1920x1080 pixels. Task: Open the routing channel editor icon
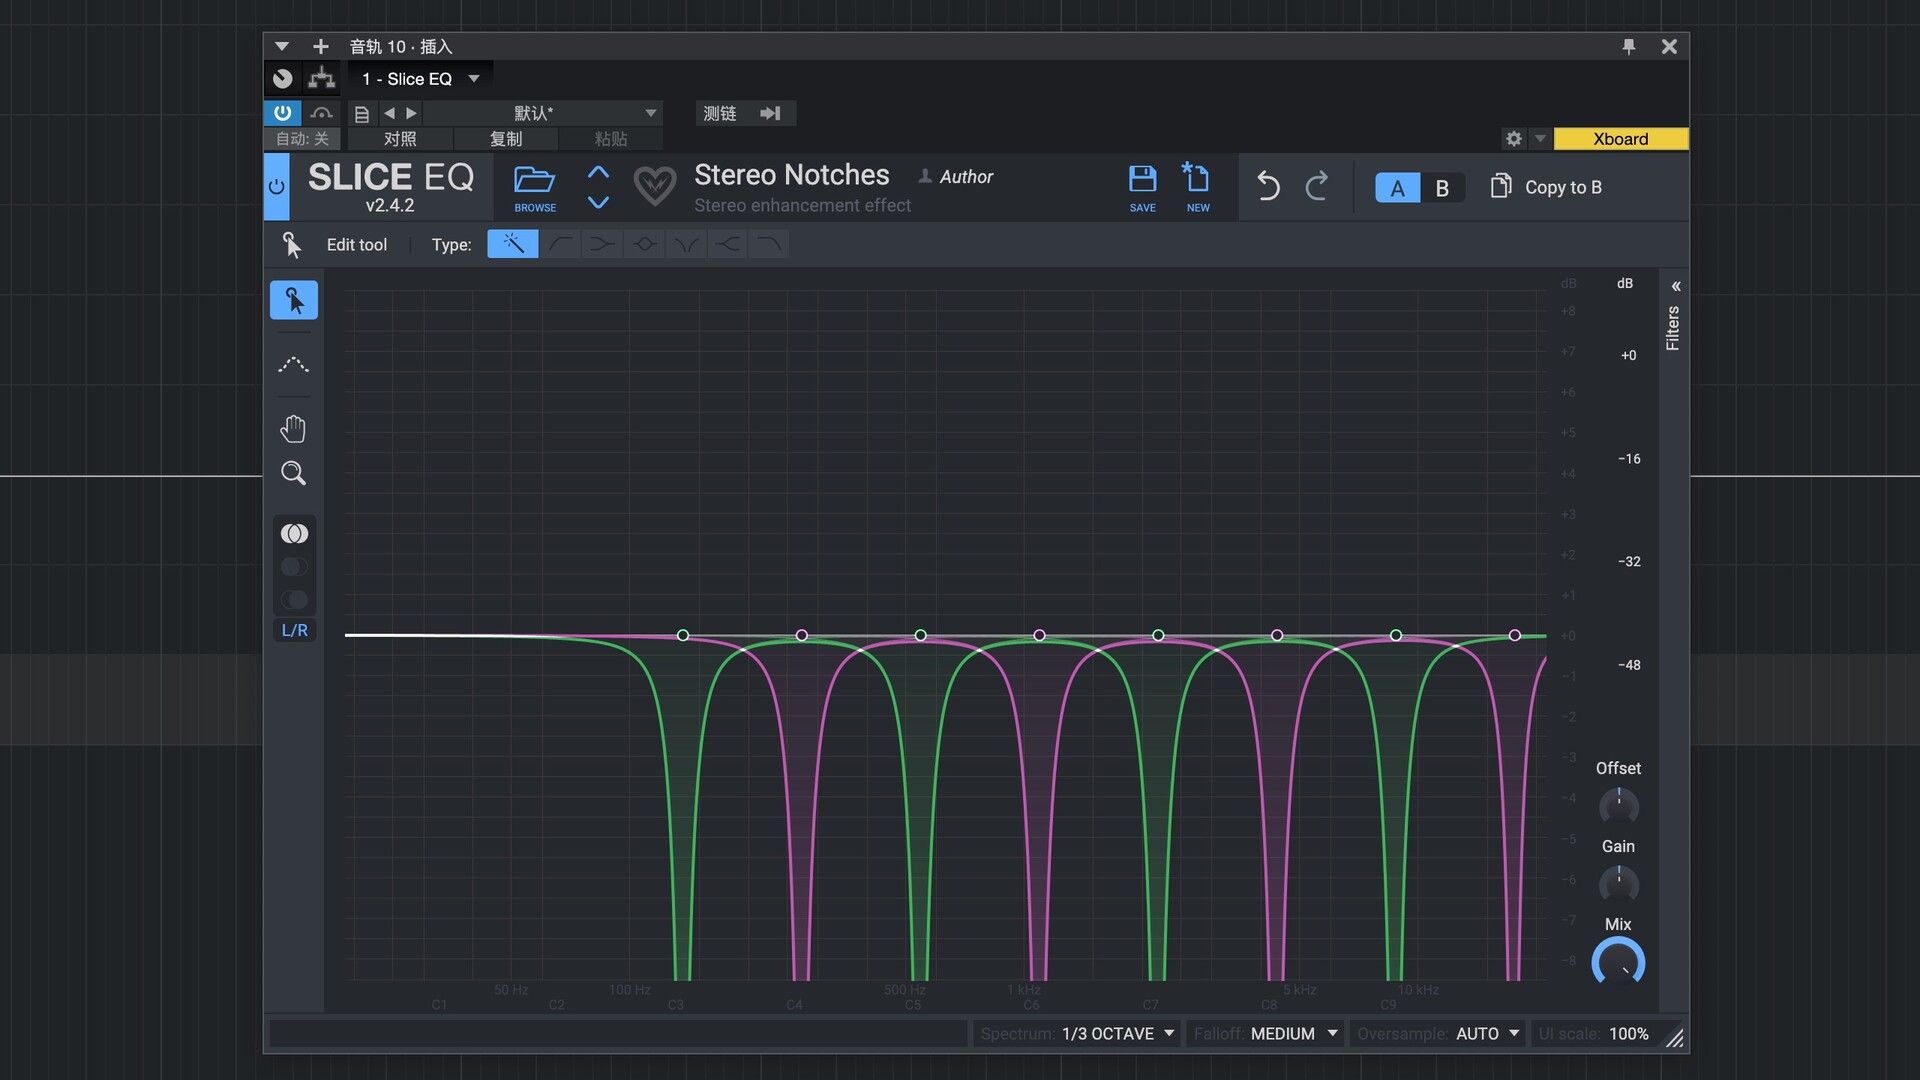321,78
